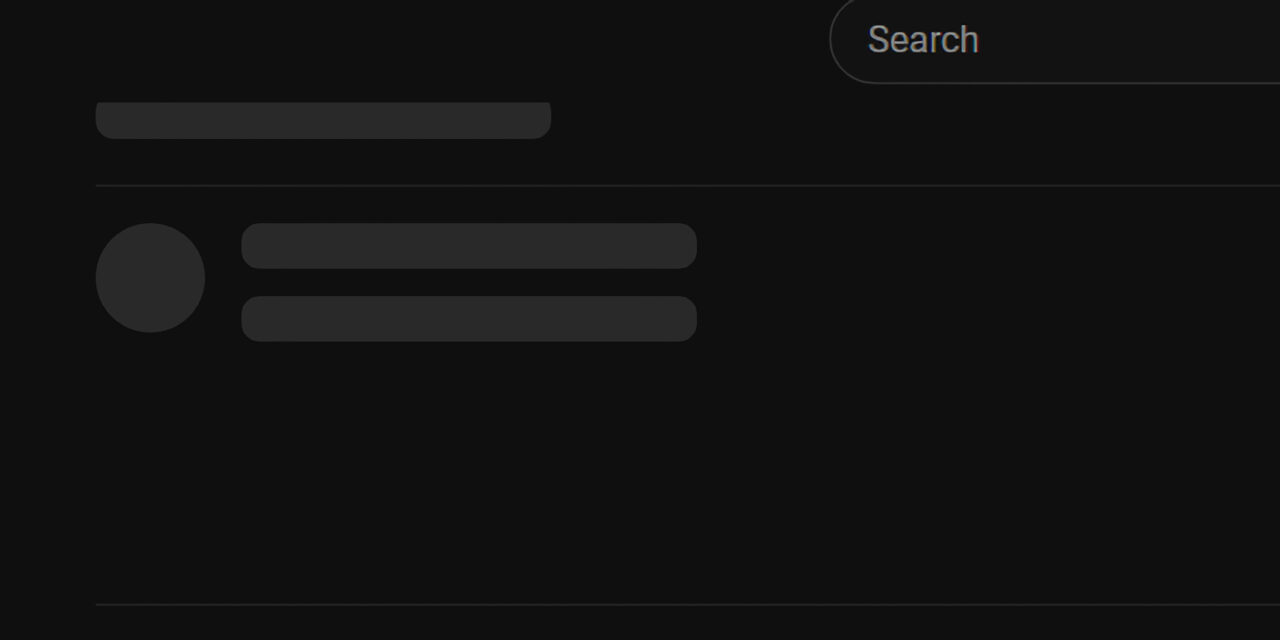The image size is (1280, 640).
Task: Select the upper loading bar beside the avatar
Action: [468, 246]
